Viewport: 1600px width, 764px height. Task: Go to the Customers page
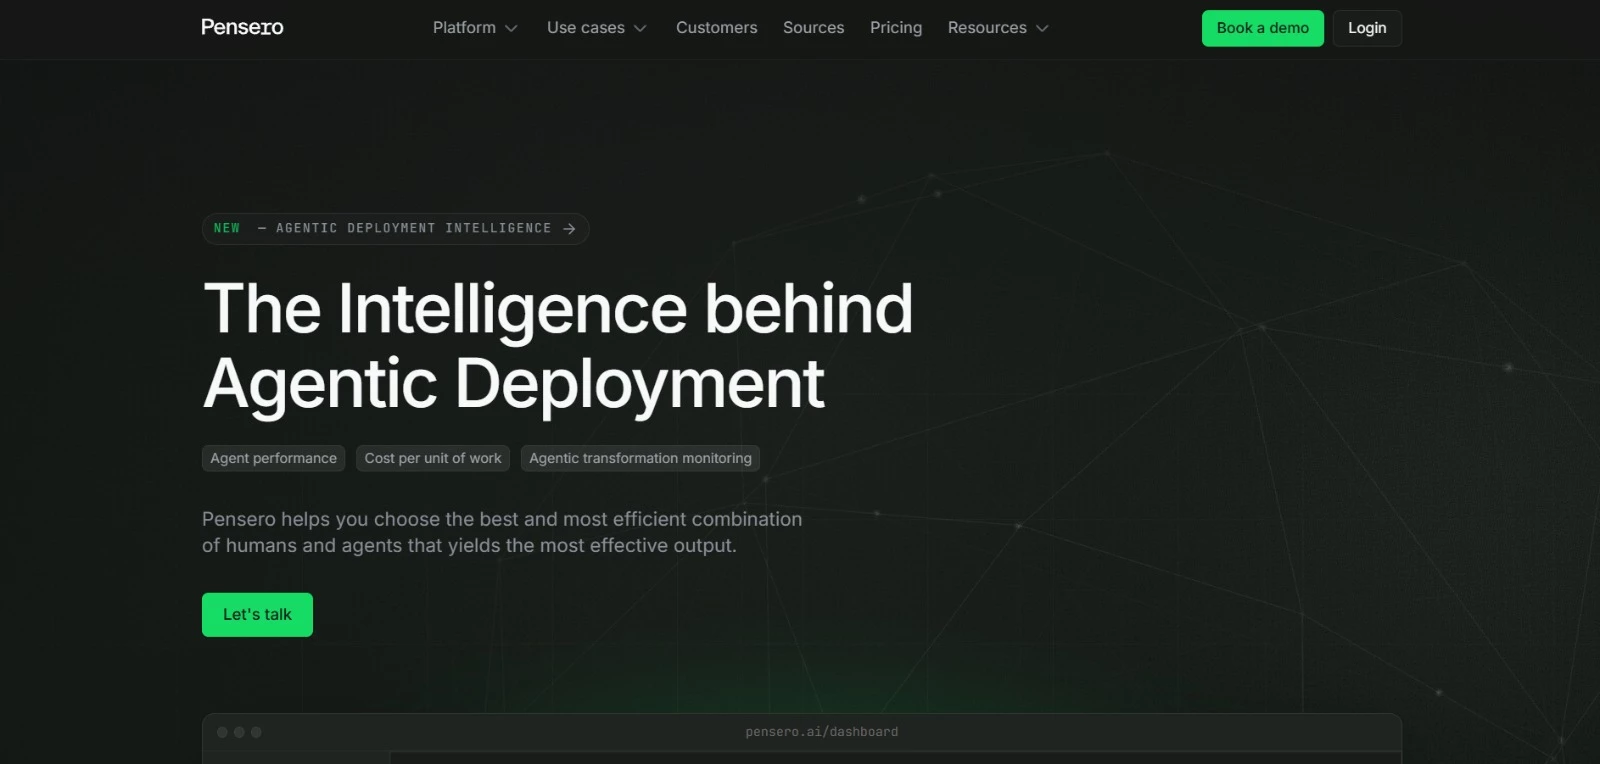(x=716, y=28)
